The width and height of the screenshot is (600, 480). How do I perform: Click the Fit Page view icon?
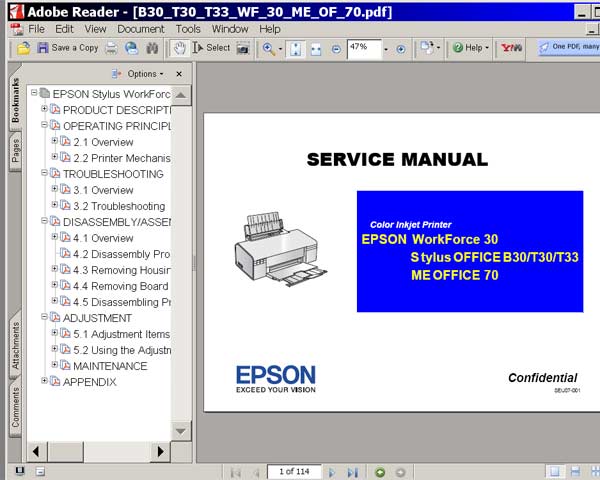296,49
